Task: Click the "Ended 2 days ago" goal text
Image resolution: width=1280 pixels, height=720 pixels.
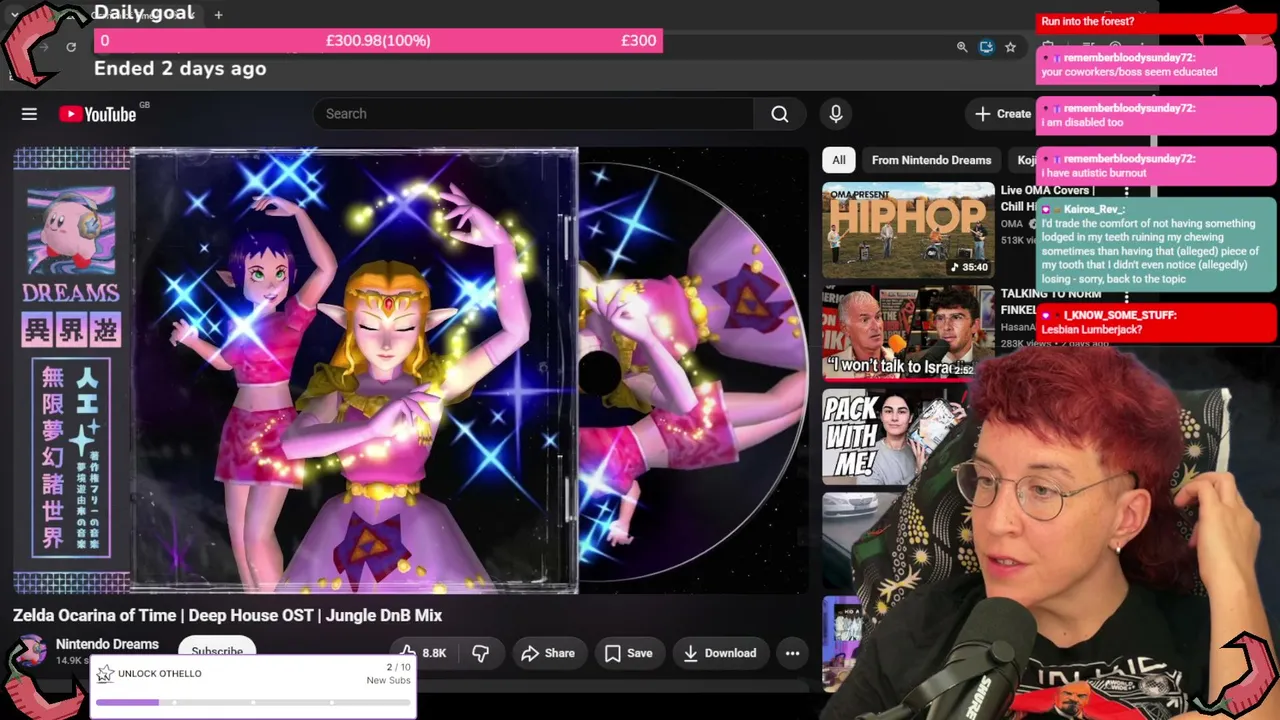Action: [x=180, y=69]
